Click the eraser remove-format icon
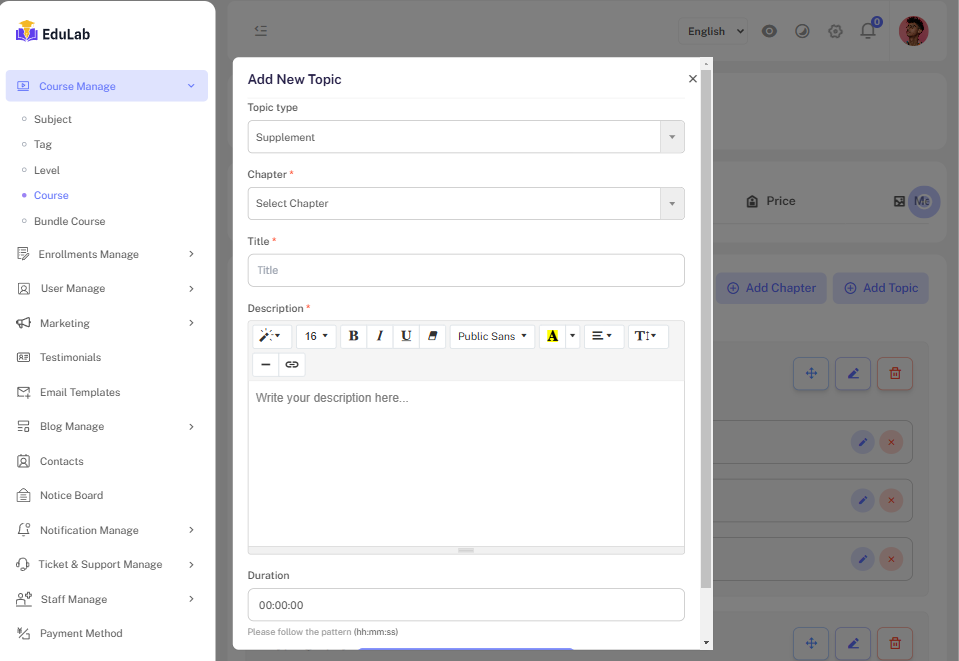Viewport: 959px width, 661px height. tap(432, 336)
